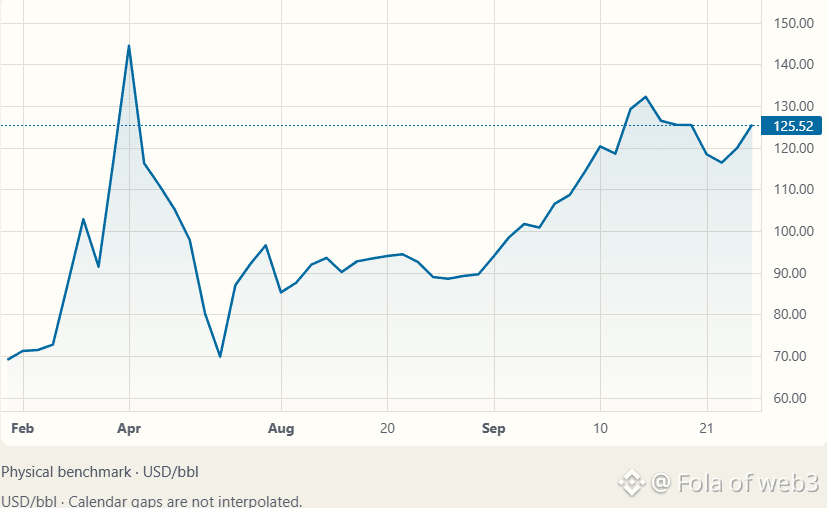Click the 150.00 price axis label

click(794, 23)
